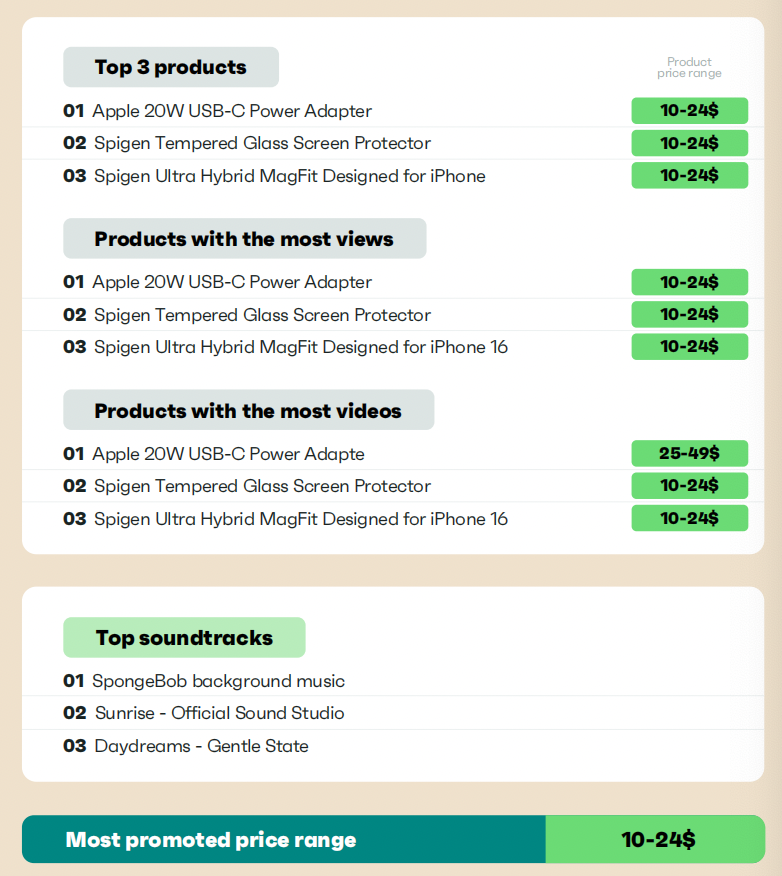Click the Product price range column label

[x=689, y=68]
